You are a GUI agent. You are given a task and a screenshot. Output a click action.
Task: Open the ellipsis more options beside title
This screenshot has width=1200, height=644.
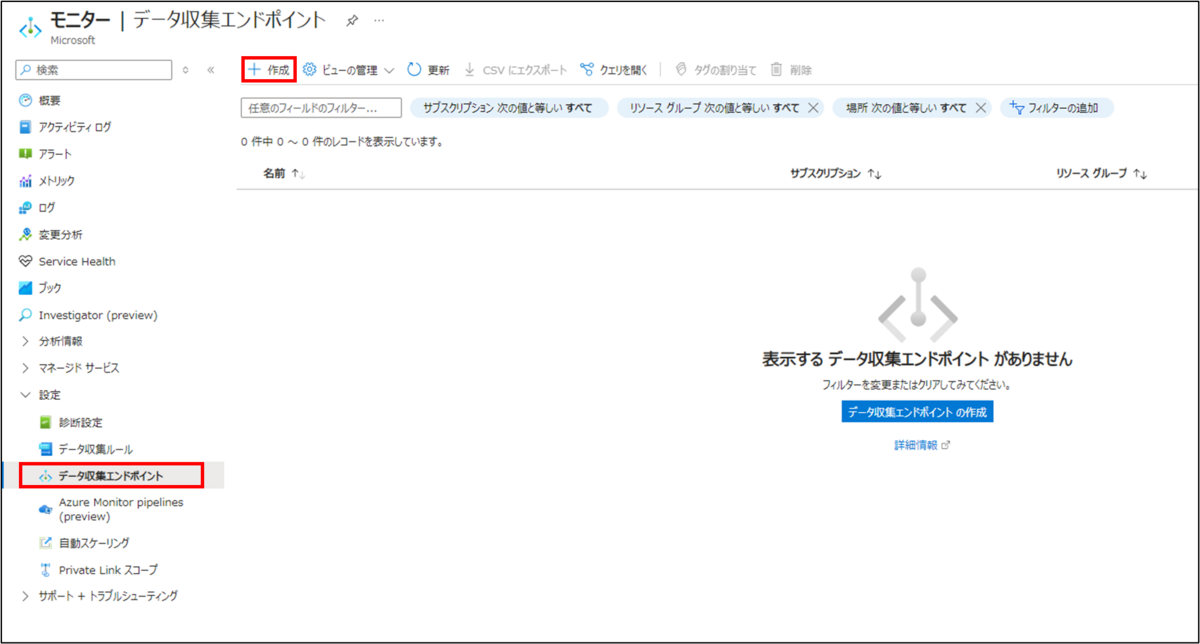tap(378, 20)
